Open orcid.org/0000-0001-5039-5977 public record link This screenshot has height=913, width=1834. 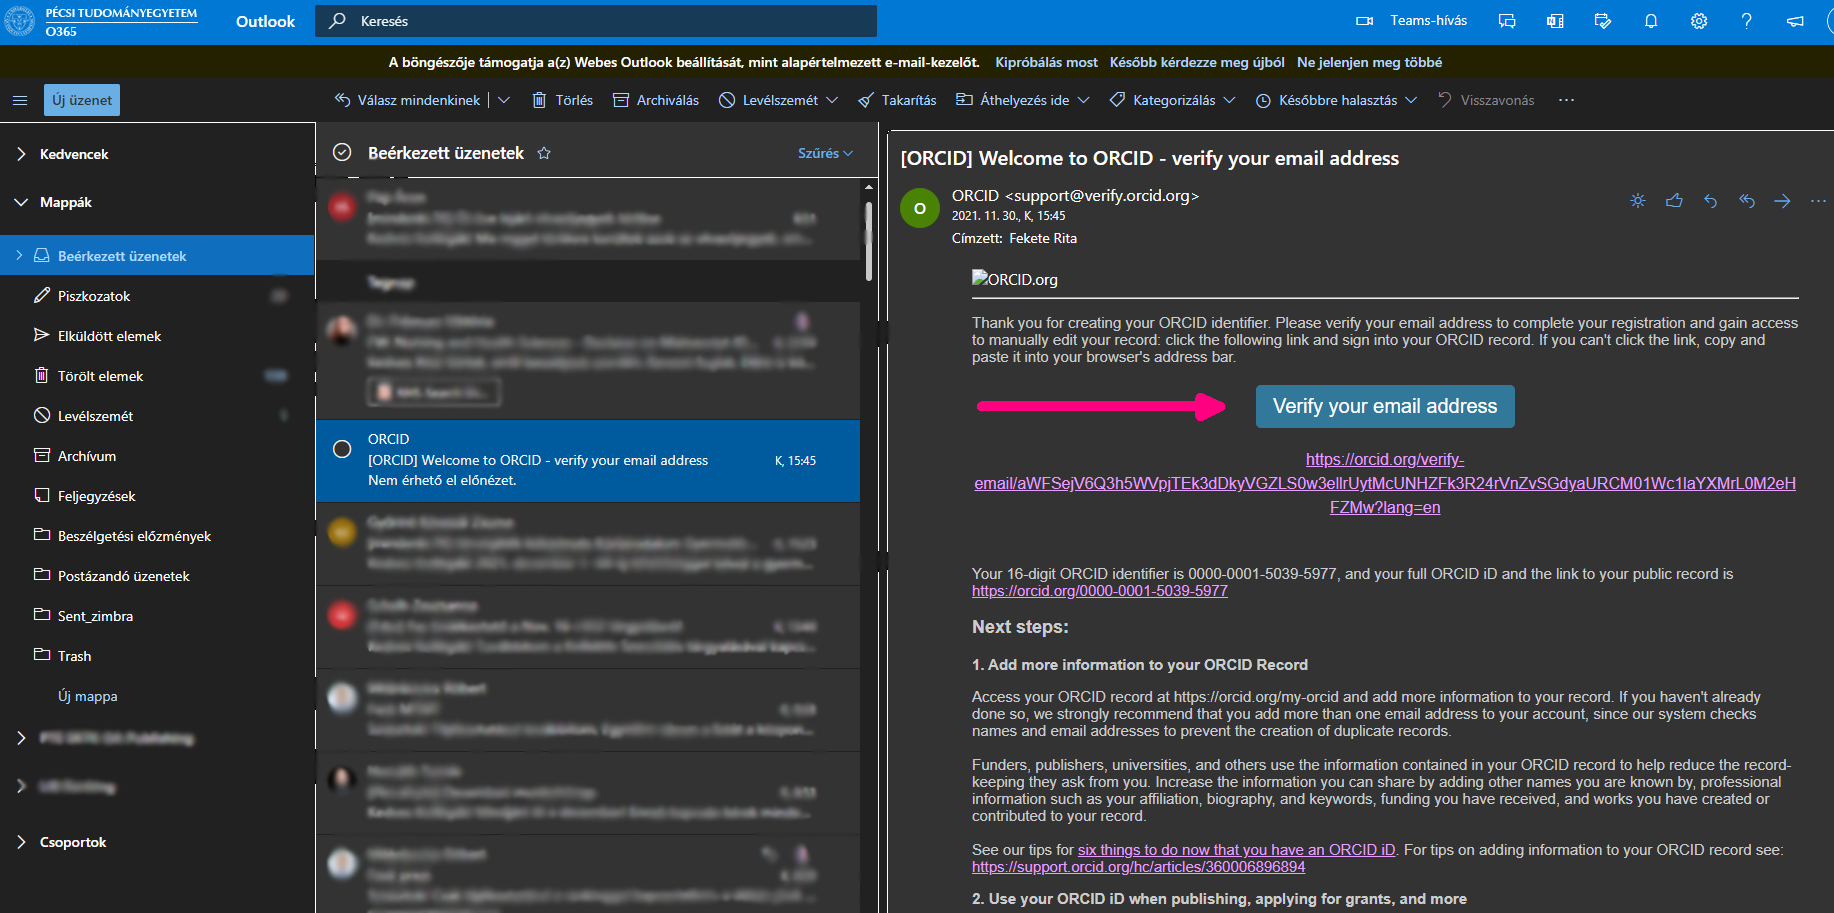1100,591
